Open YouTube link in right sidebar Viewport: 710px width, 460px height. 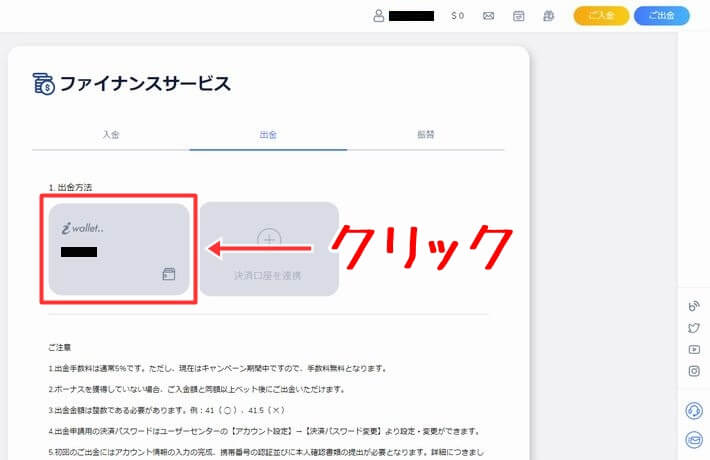pyautogui.click(x=694, y=349)
